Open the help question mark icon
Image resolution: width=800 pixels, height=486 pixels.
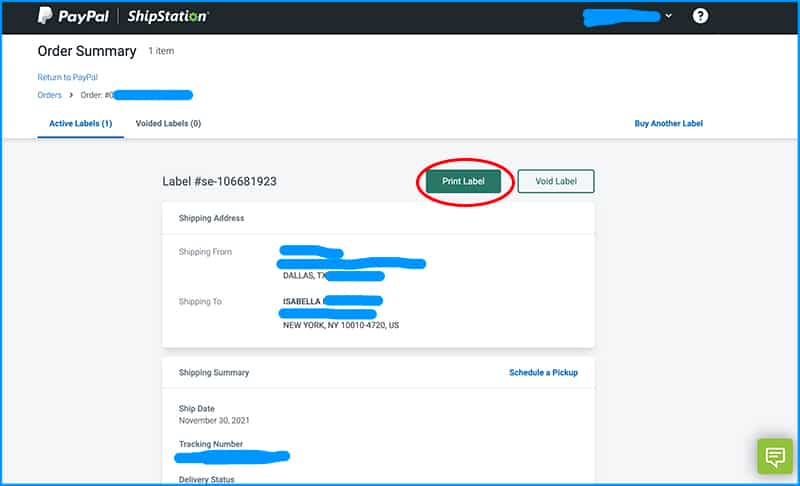click(x=700, y=16)
